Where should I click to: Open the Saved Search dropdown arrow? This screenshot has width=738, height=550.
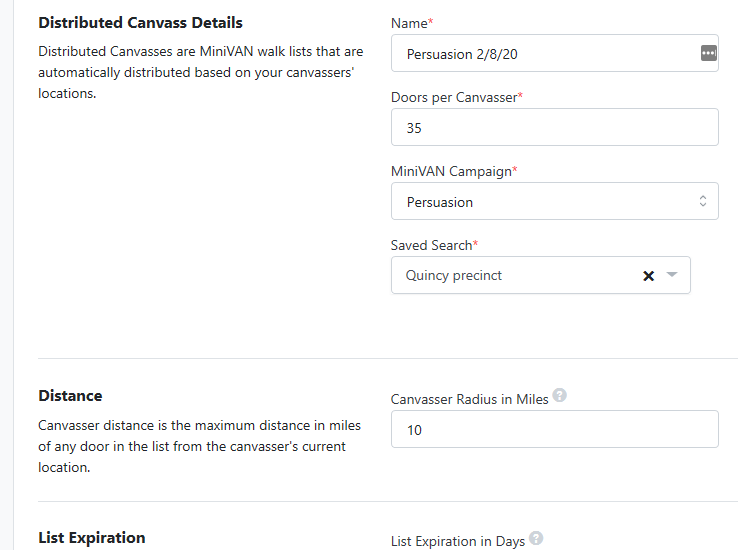[x=672, y=275]
